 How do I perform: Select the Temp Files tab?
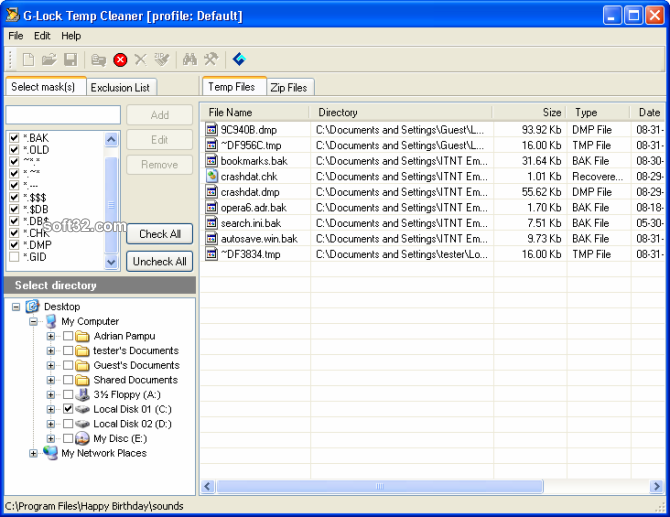[x=234, y=87]
